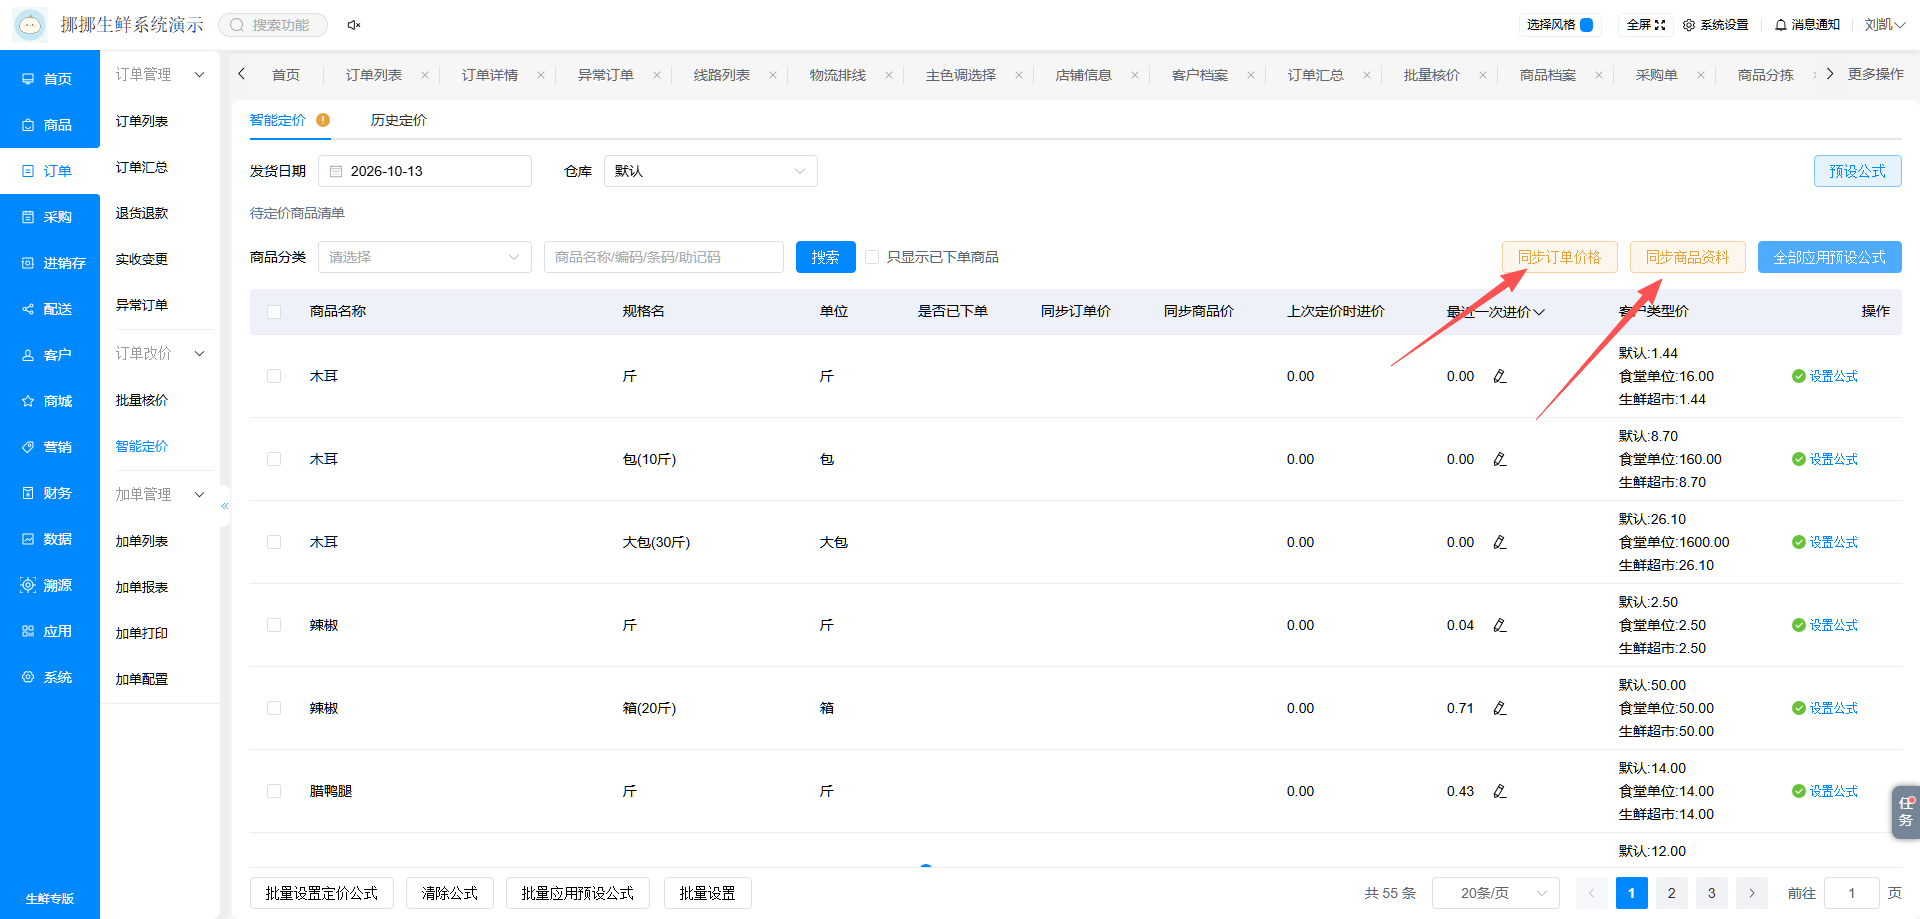Check the row checkbox for 木耳 包(10斤)
This screenshot has height=919, width=1920.
(274, 459)
